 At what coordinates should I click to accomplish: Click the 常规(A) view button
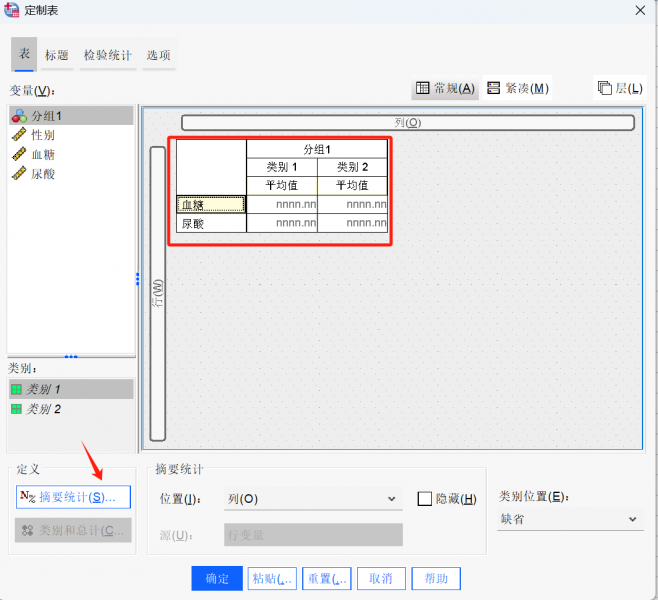[x=445, y=88]
